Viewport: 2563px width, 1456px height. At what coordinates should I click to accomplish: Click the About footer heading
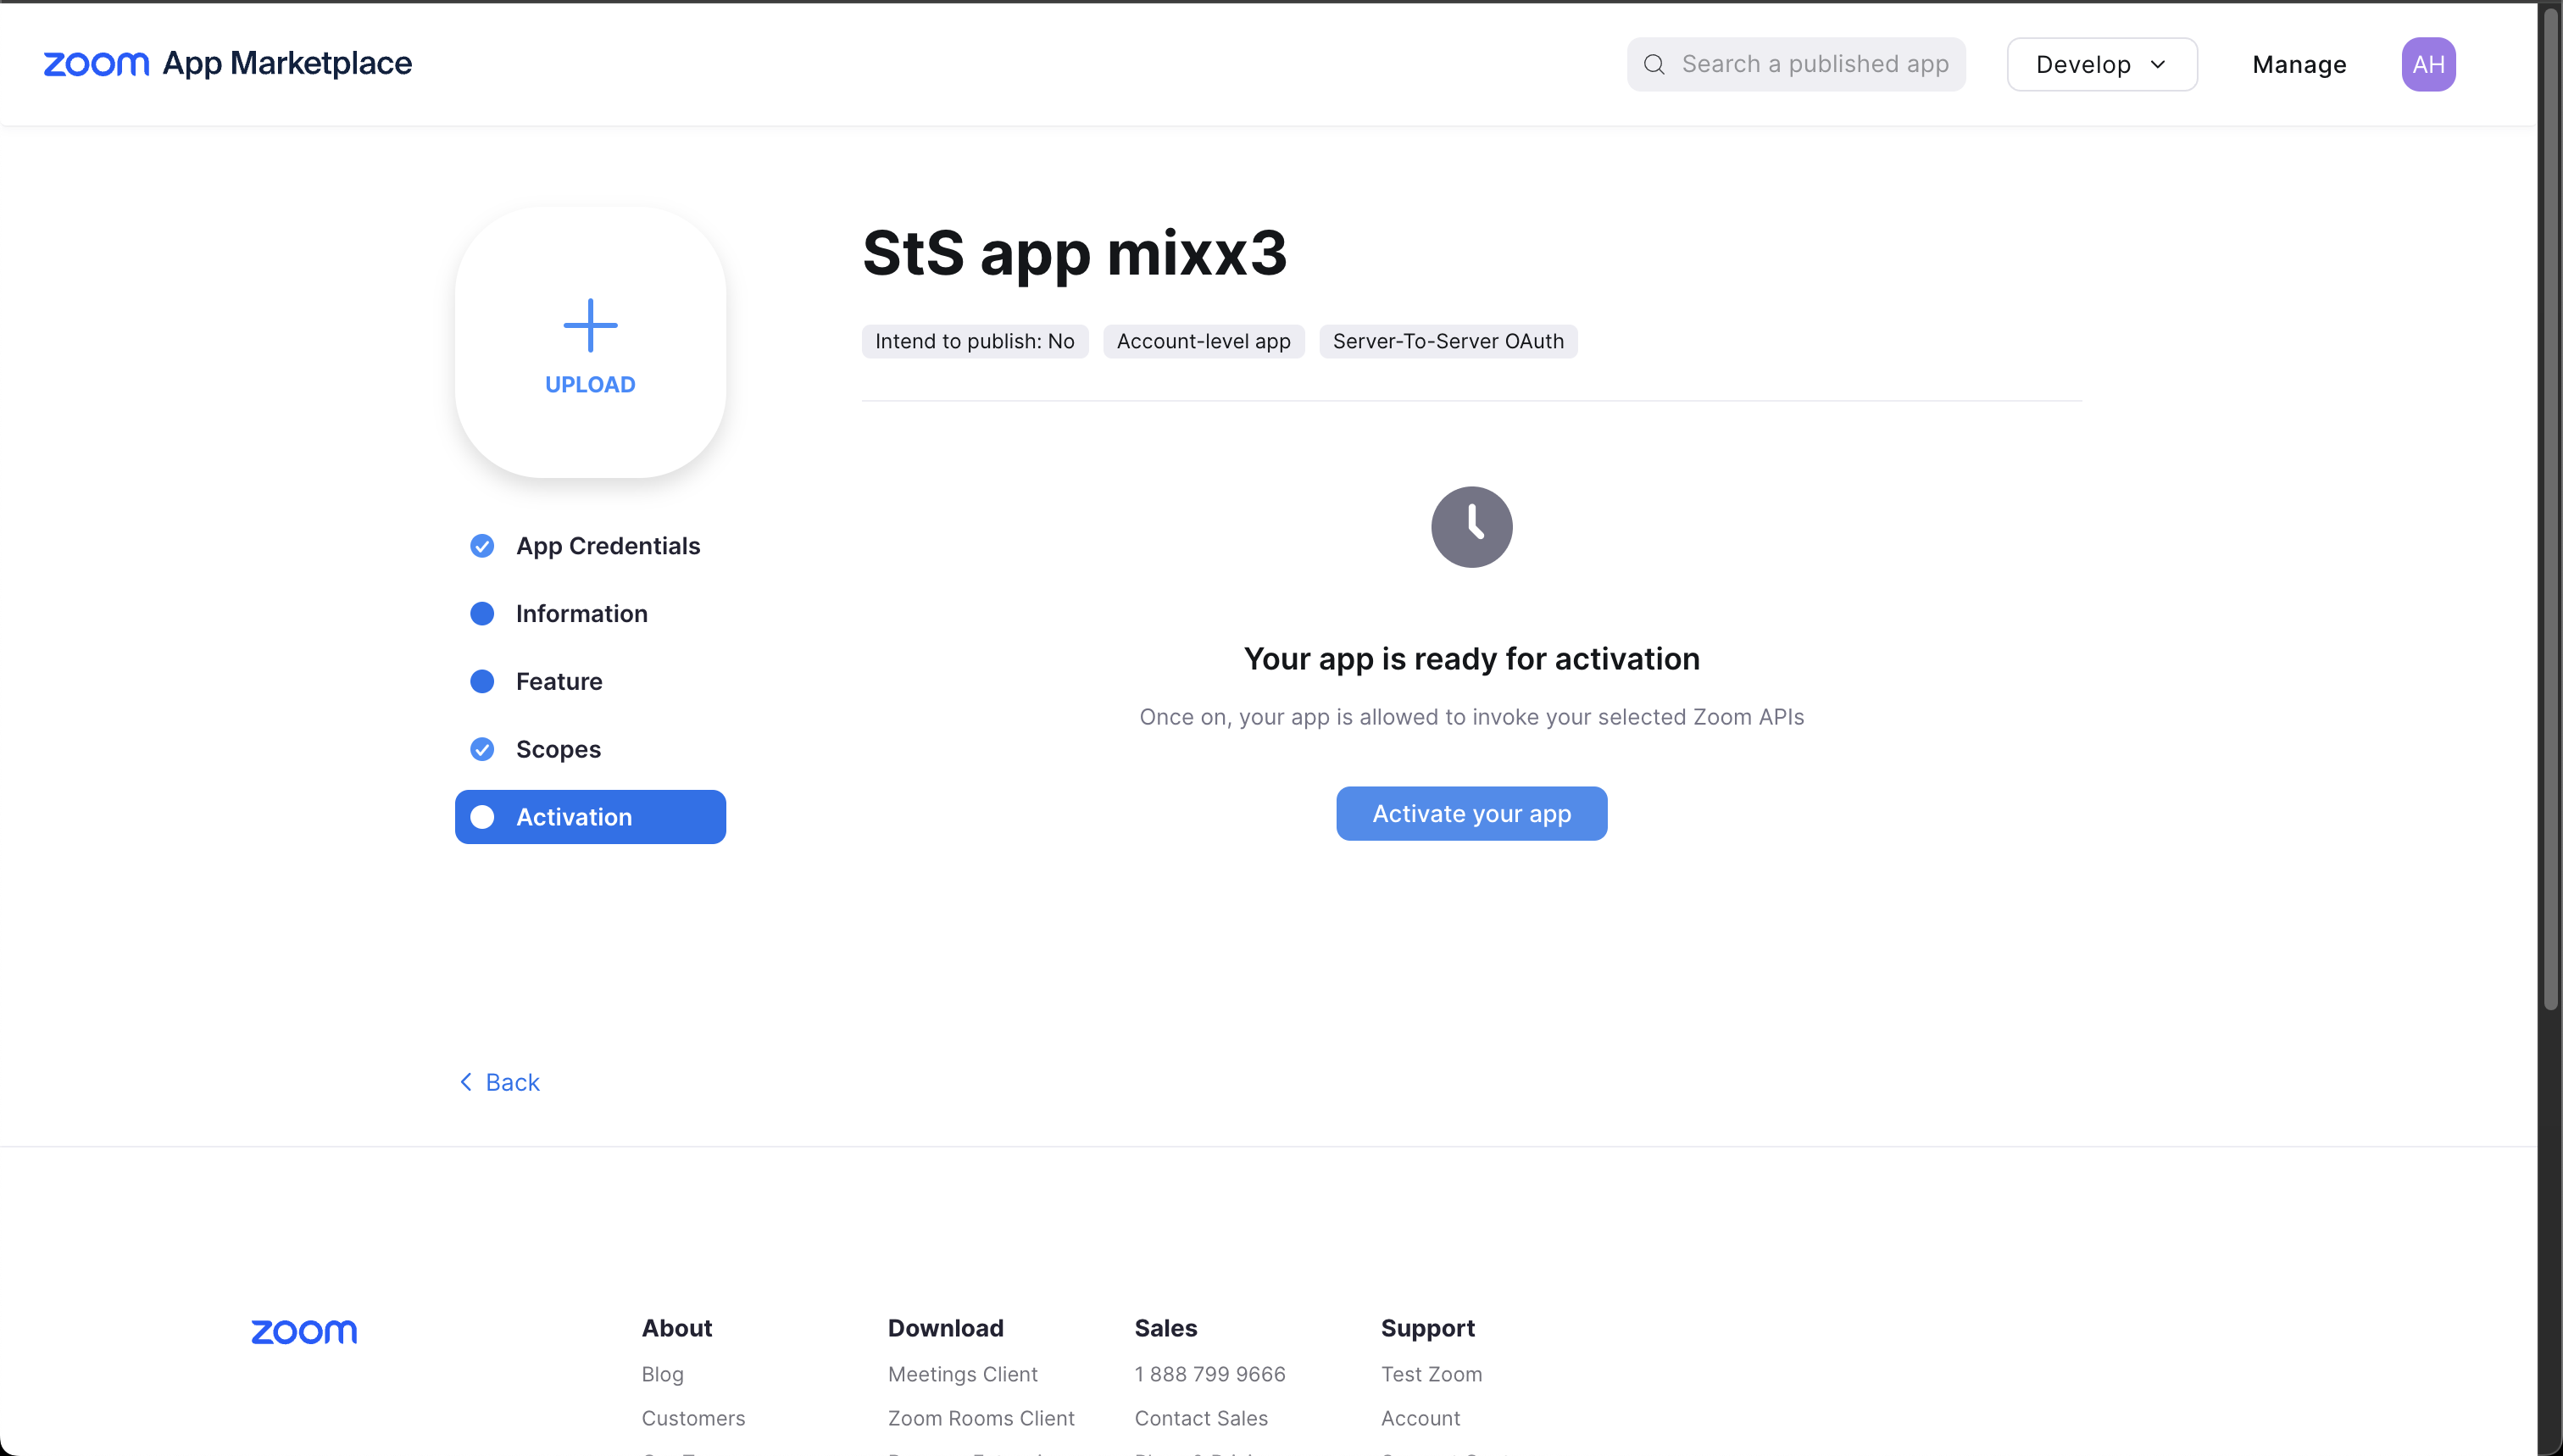pos(677,1328)
